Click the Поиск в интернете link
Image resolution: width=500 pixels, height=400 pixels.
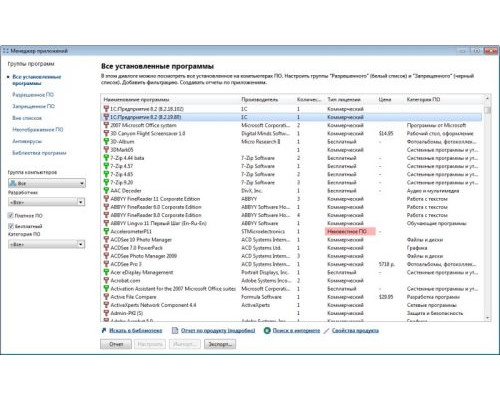click(x=296, y=330)
